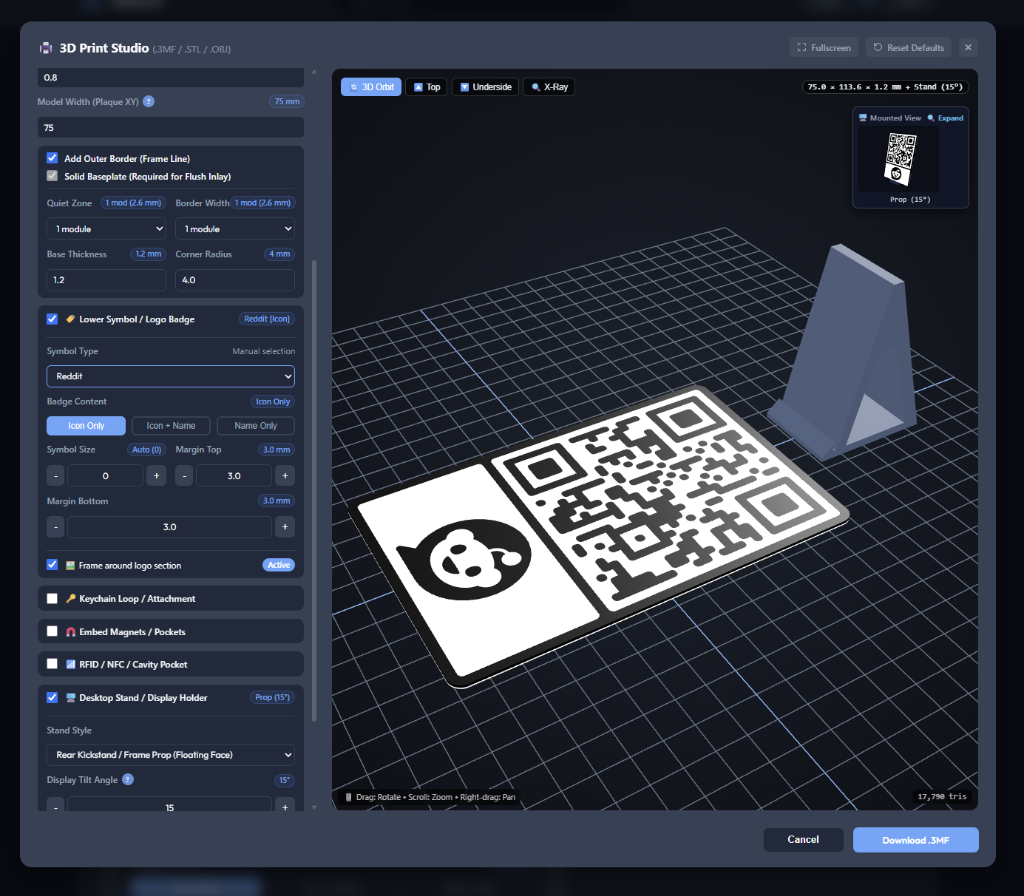The width and height of the screenshot is (1024, 896).
Task: Click the Mounted View monitor icon
Action: 863,118
